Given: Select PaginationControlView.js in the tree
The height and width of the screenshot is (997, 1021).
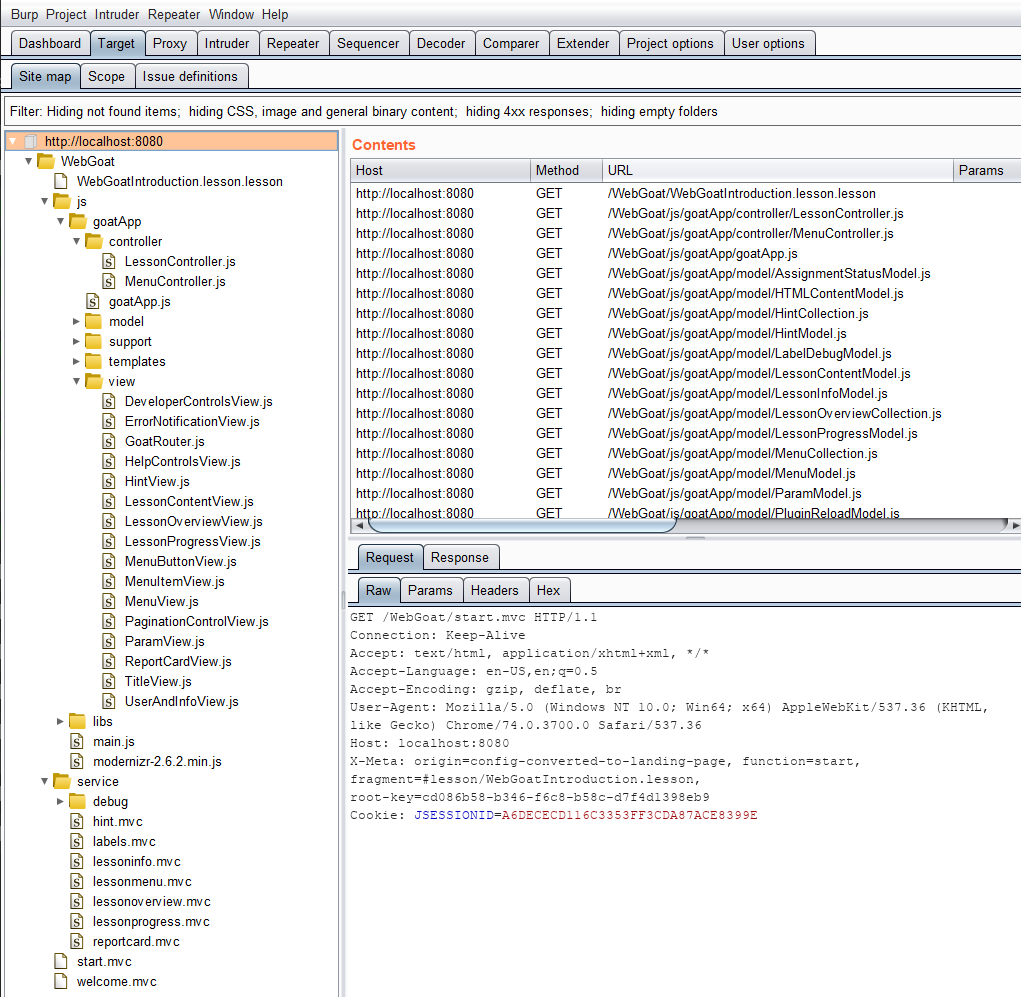Looking at the screenshot, I should (197, 622).
